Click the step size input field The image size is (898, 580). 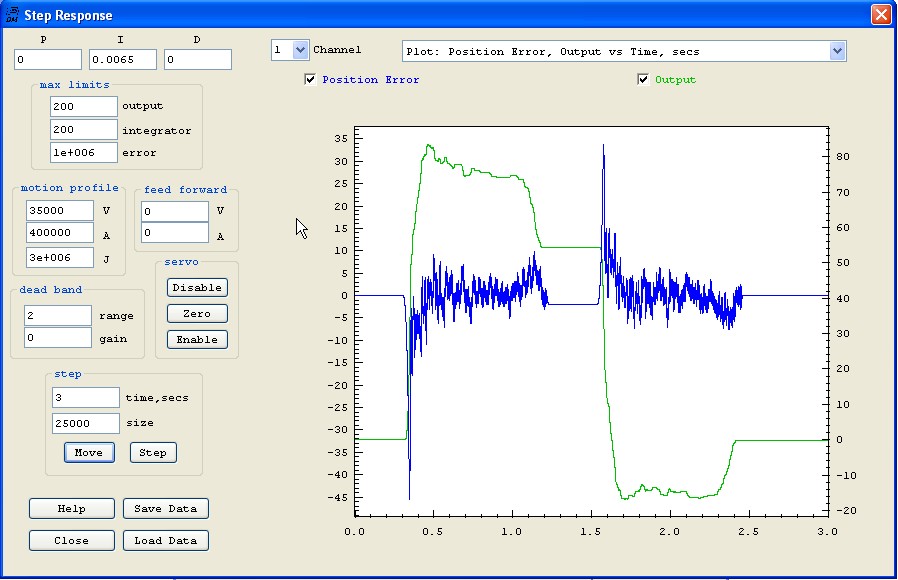pos(85,423)
